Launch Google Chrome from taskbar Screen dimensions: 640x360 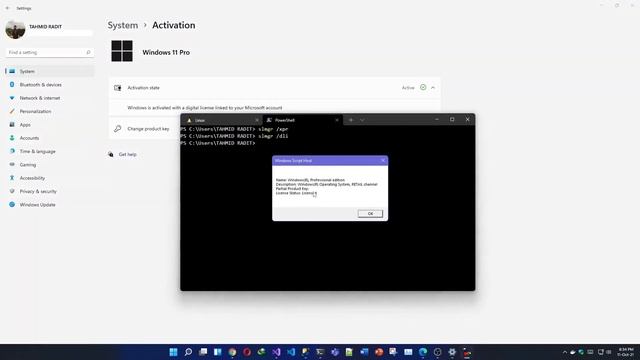232,352
